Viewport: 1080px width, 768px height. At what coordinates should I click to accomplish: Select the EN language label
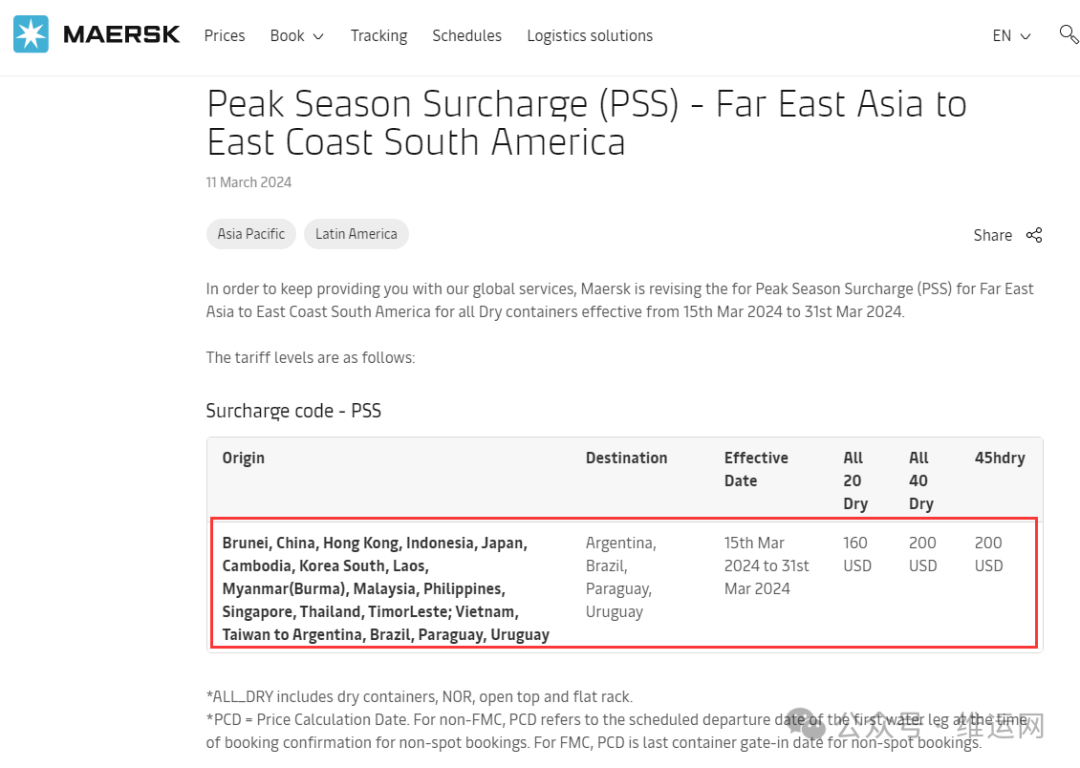coord(1001,36)
